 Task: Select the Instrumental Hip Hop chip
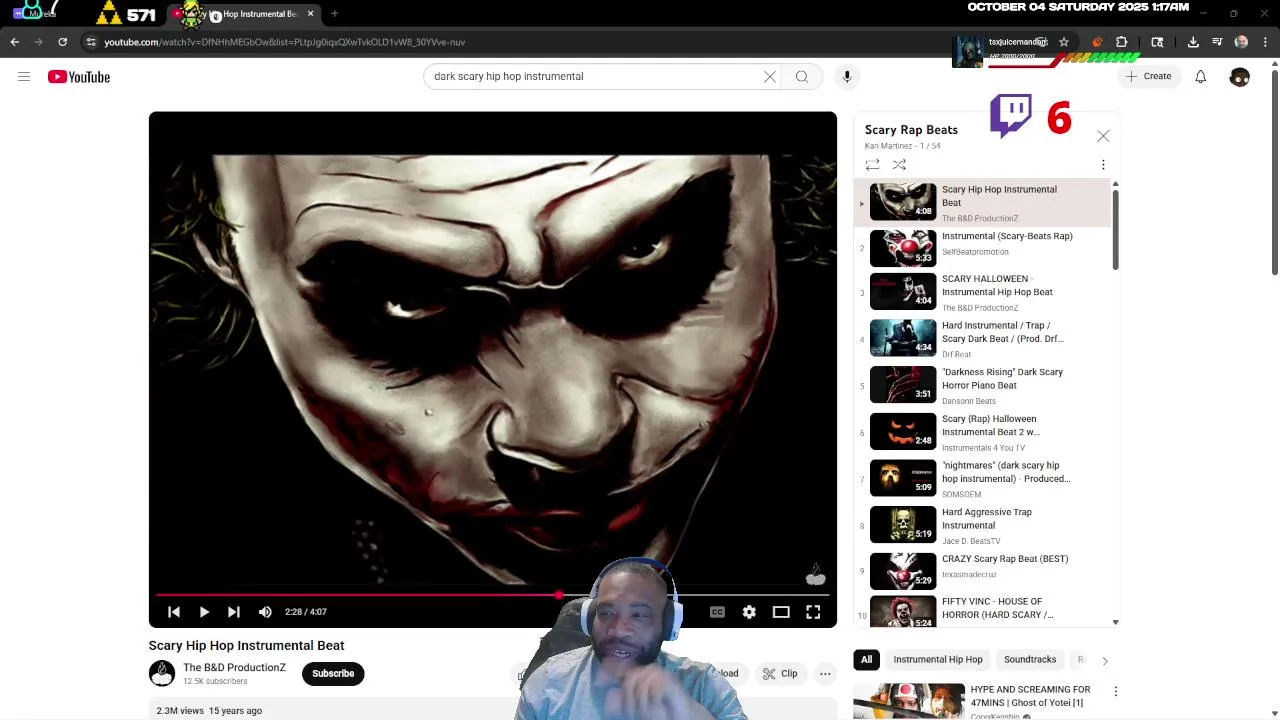click(x=938, y=660)
